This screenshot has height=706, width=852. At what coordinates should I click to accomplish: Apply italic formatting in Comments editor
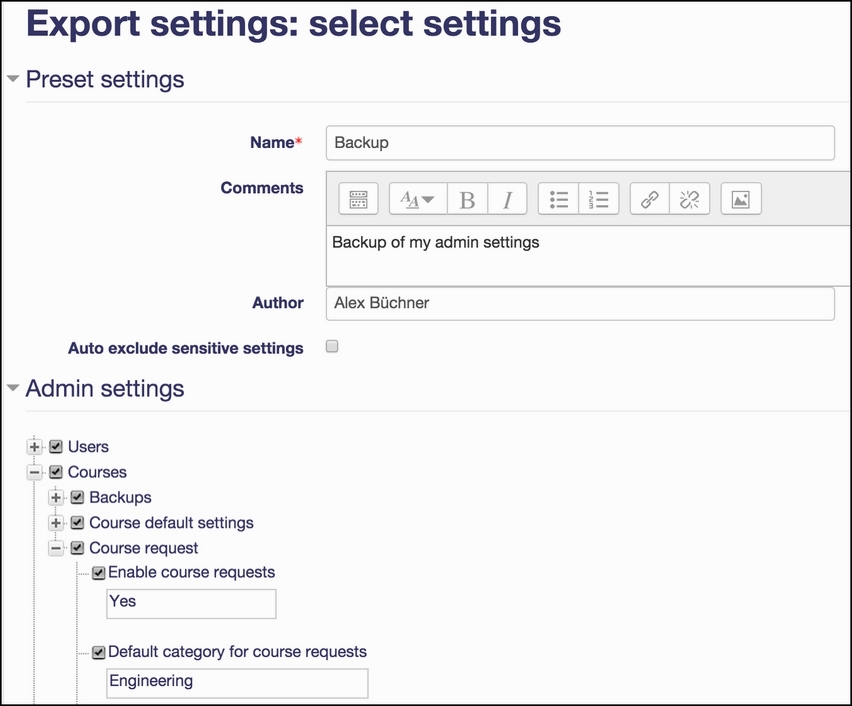(508, 199)
